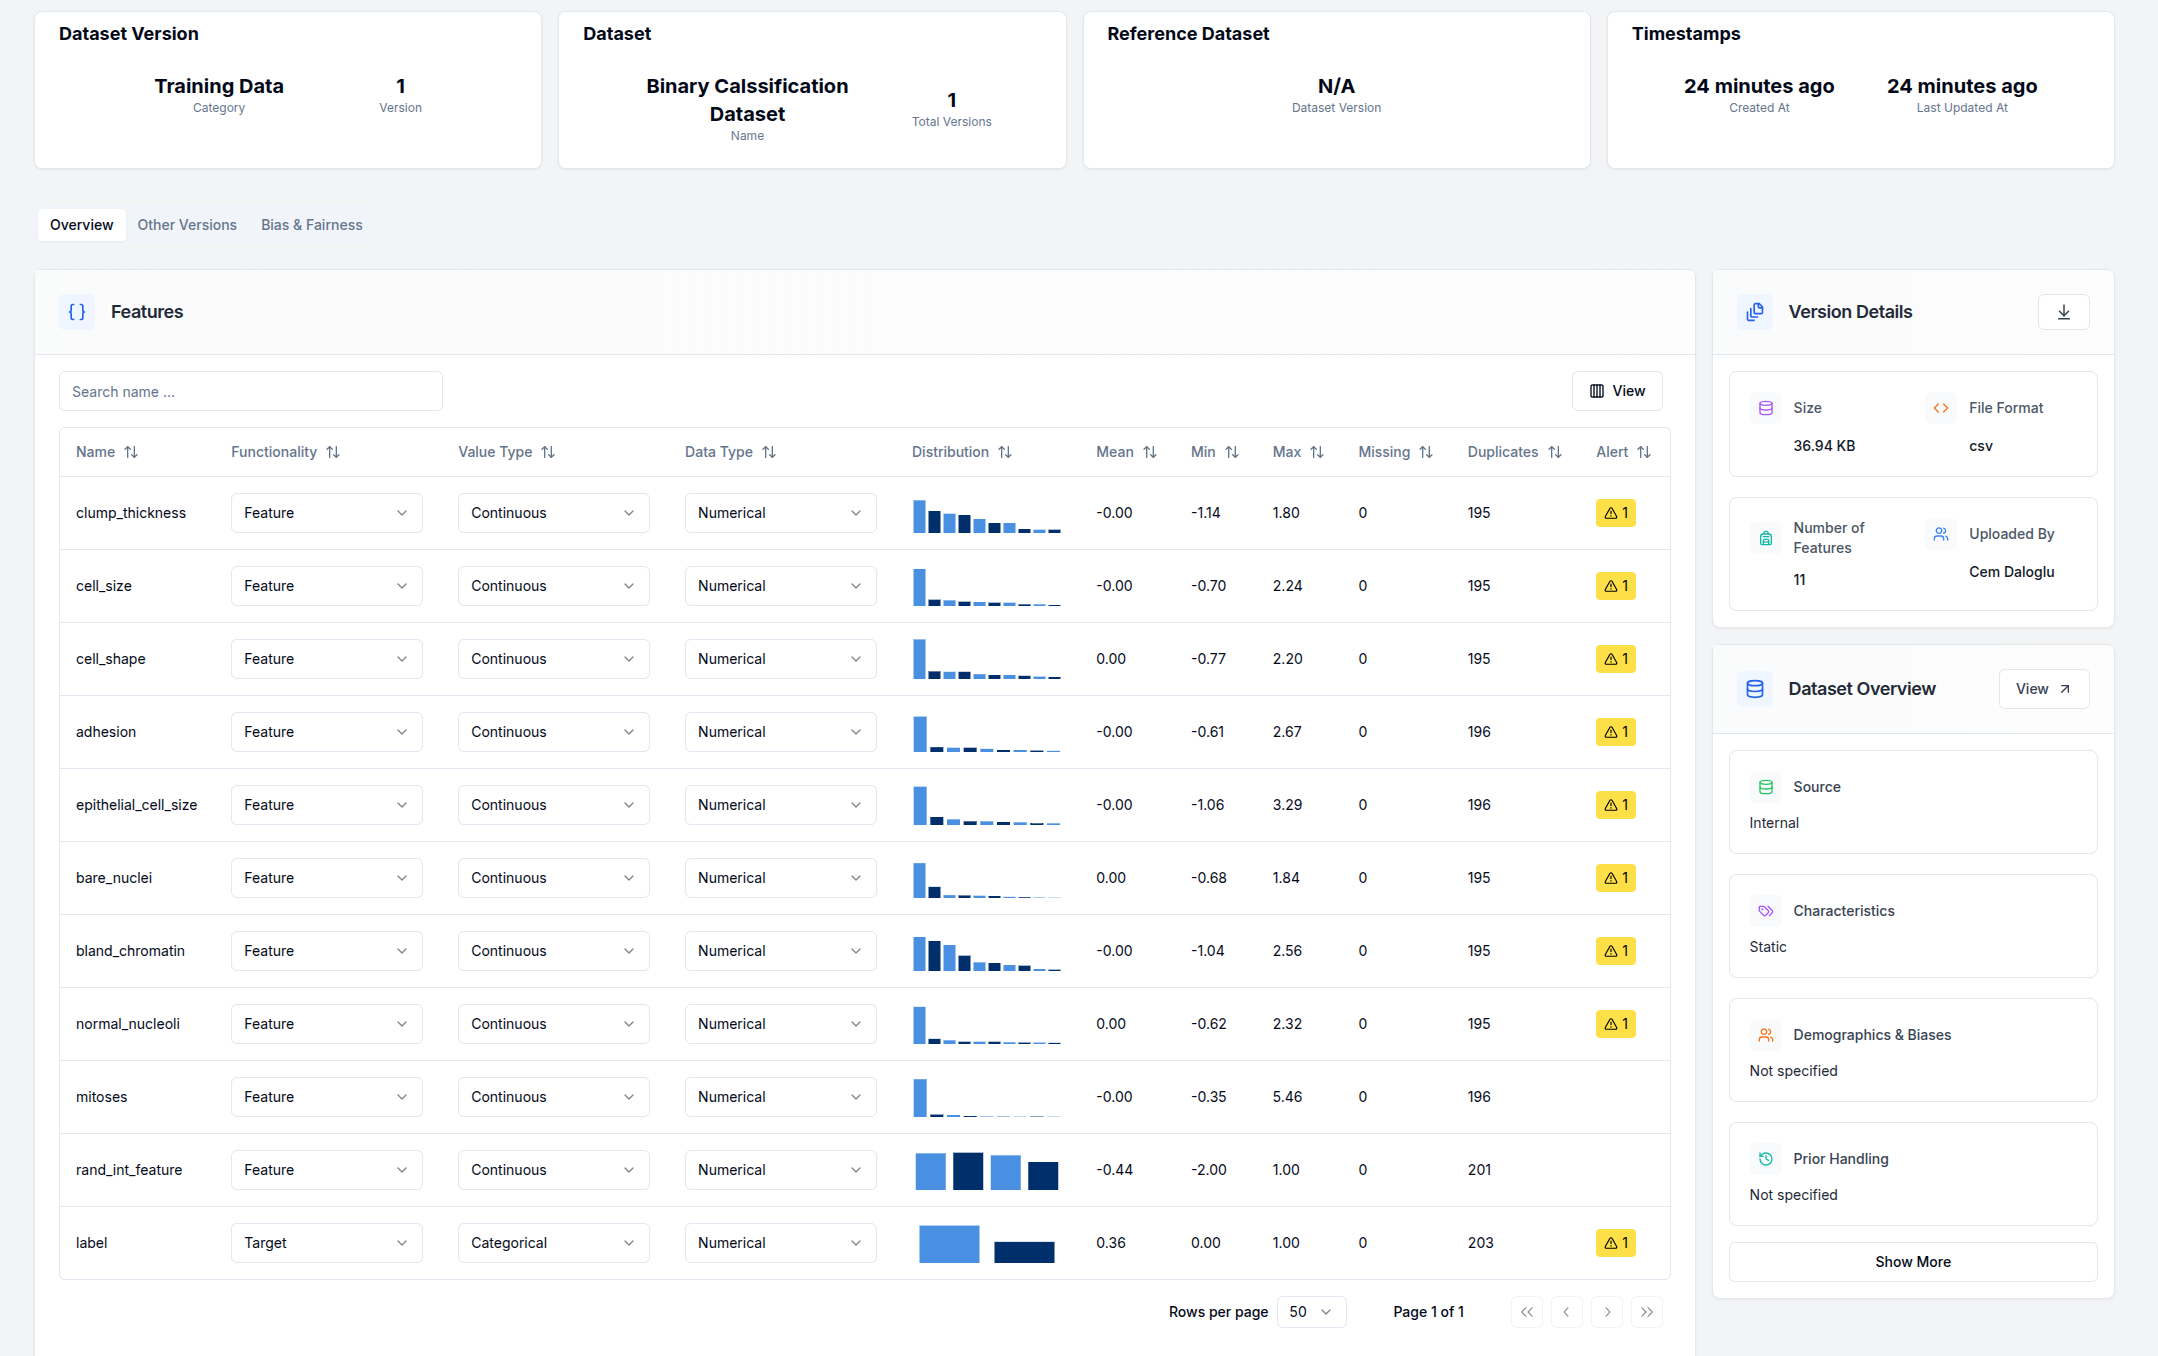Click the Show More button

1912,1261
